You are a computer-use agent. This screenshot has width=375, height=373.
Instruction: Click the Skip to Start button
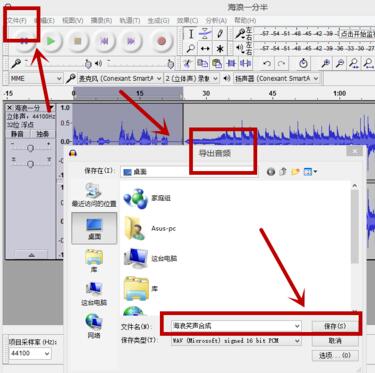104,41
